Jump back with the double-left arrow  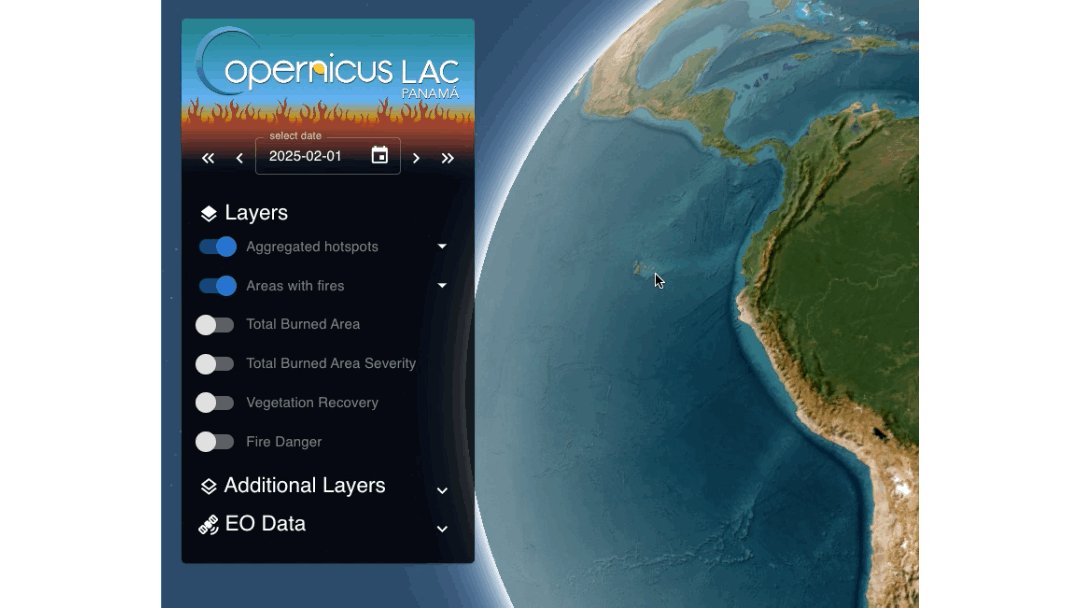click(208, 158)
